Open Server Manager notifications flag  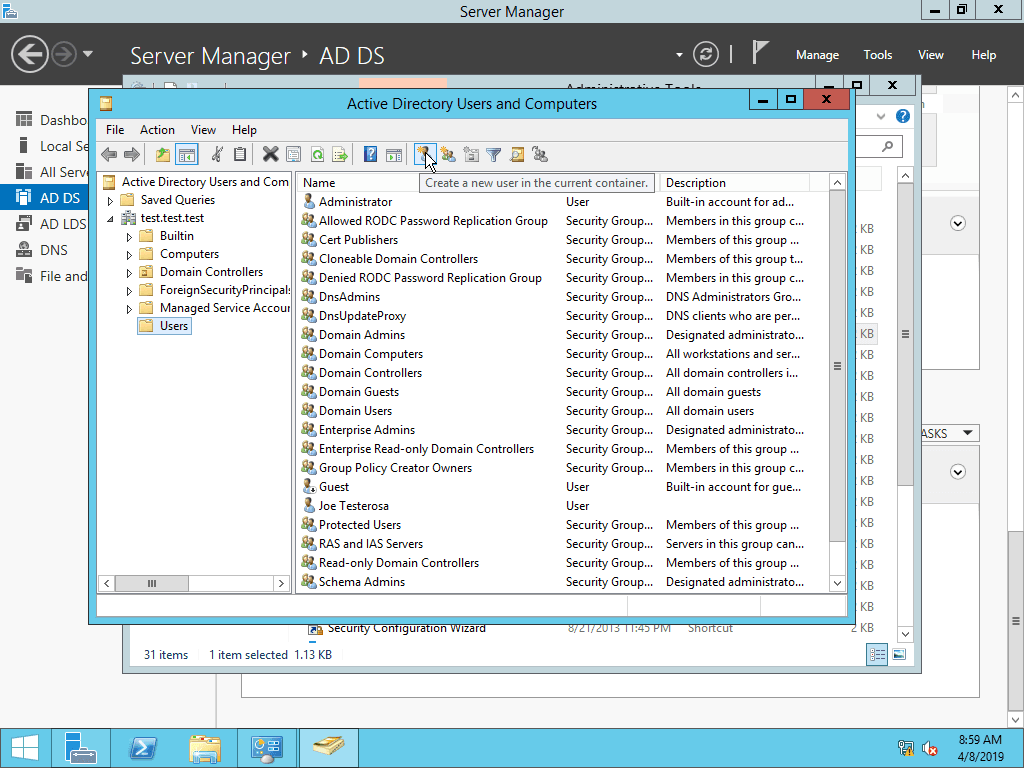coord(759,52)
